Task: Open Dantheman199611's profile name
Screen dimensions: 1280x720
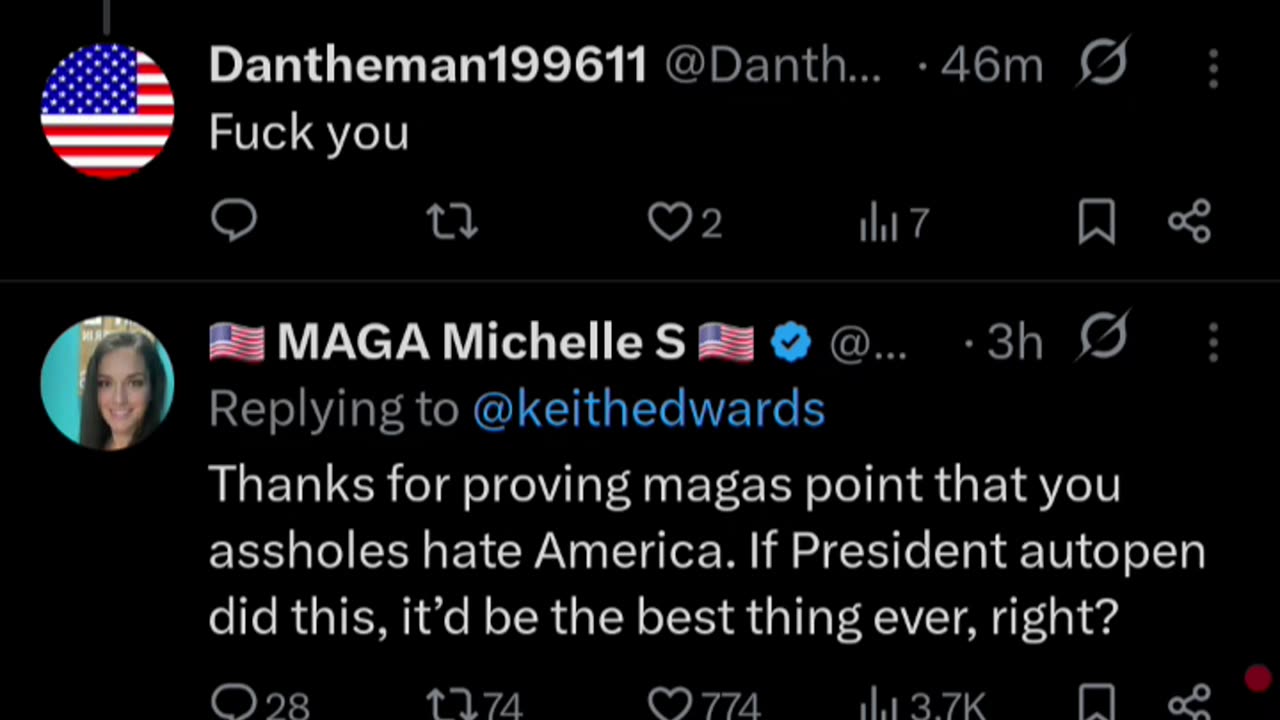Action: (428, 66)
